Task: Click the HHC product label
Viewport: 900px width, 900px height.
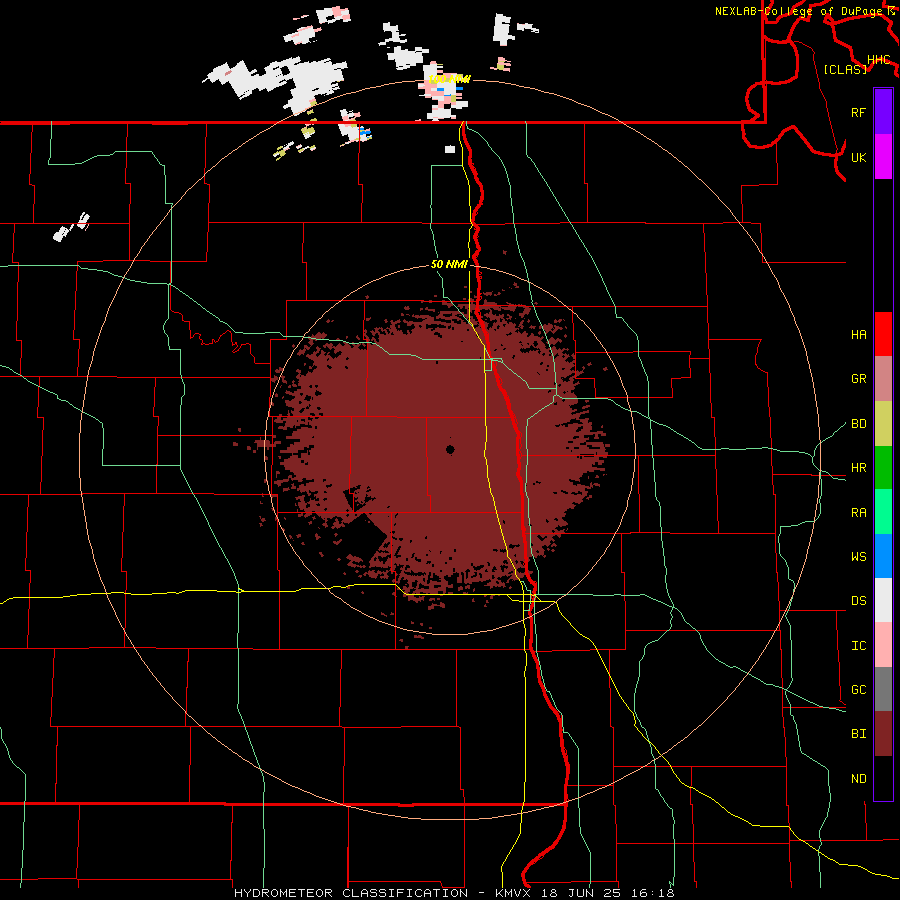Action: coord(878,60)
